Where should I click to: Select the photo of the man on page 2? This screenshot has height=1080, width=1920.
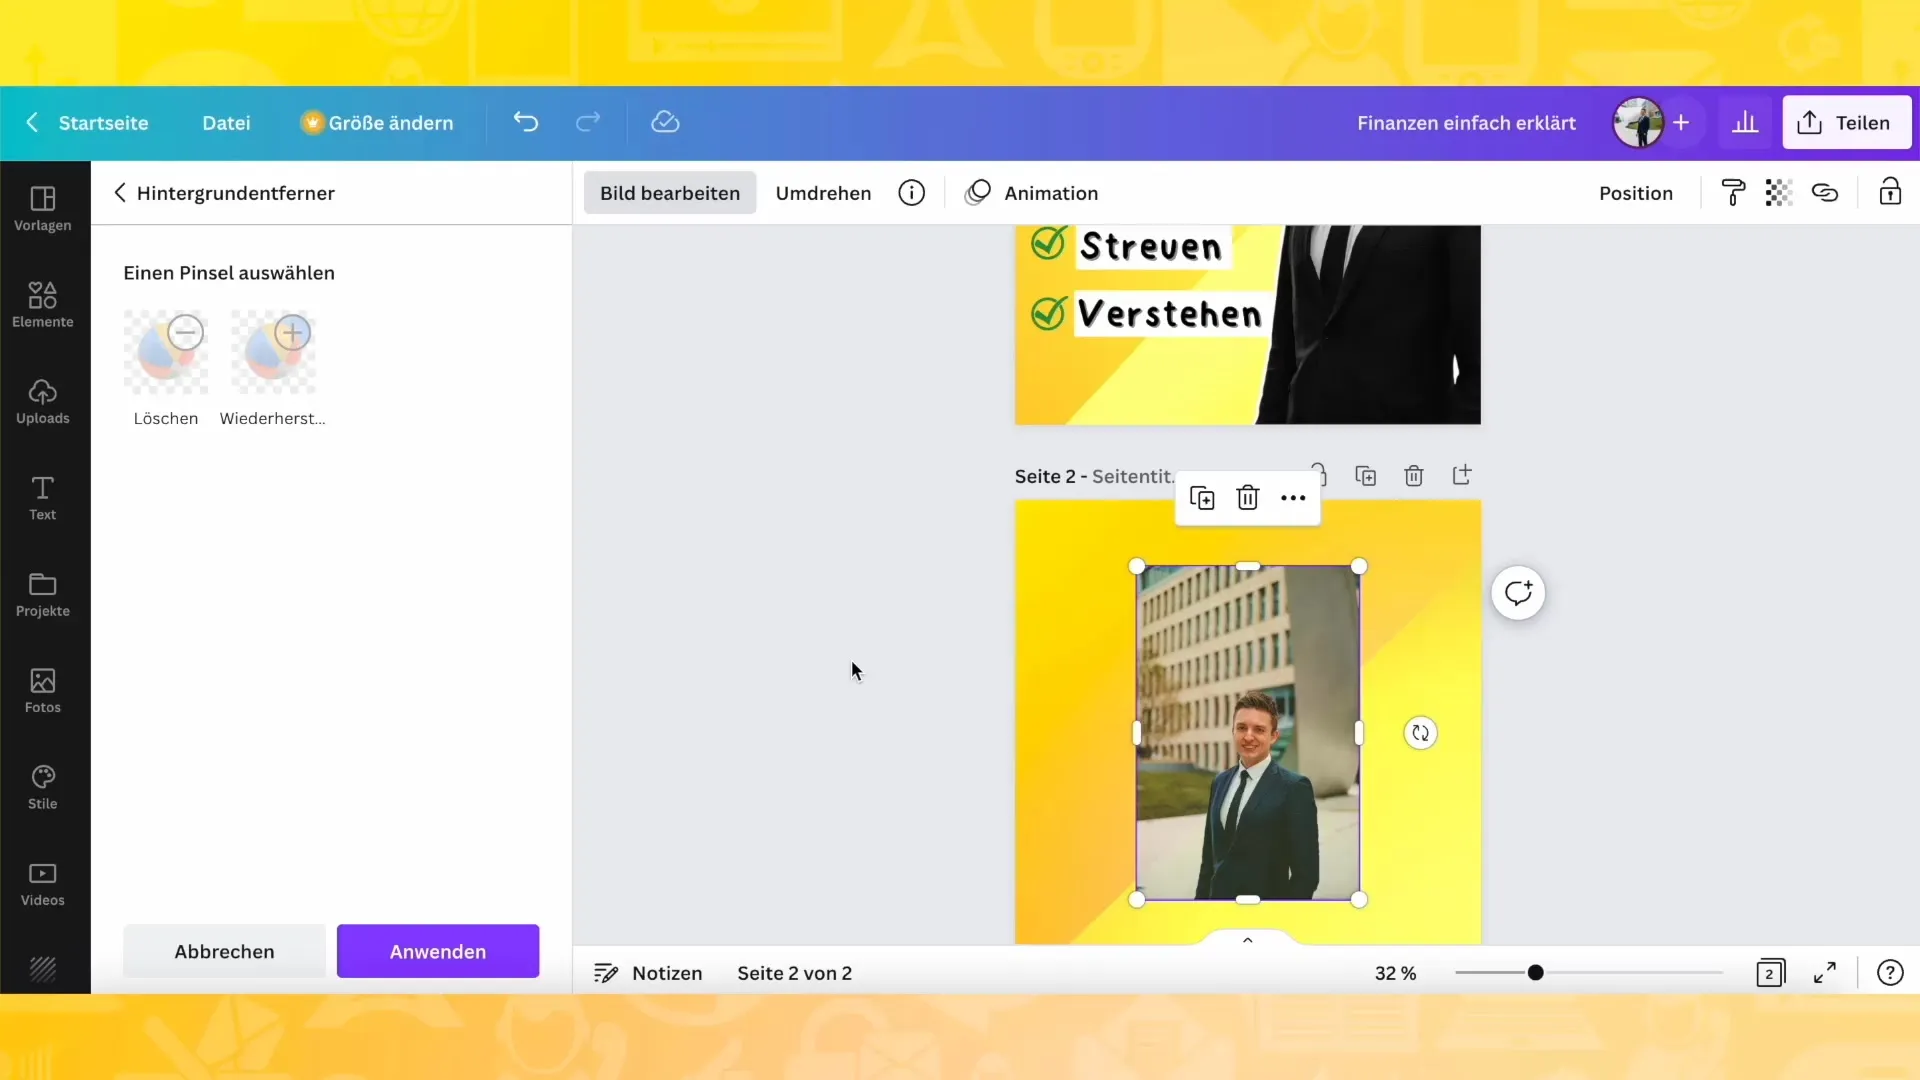(x=1247, y=733)
